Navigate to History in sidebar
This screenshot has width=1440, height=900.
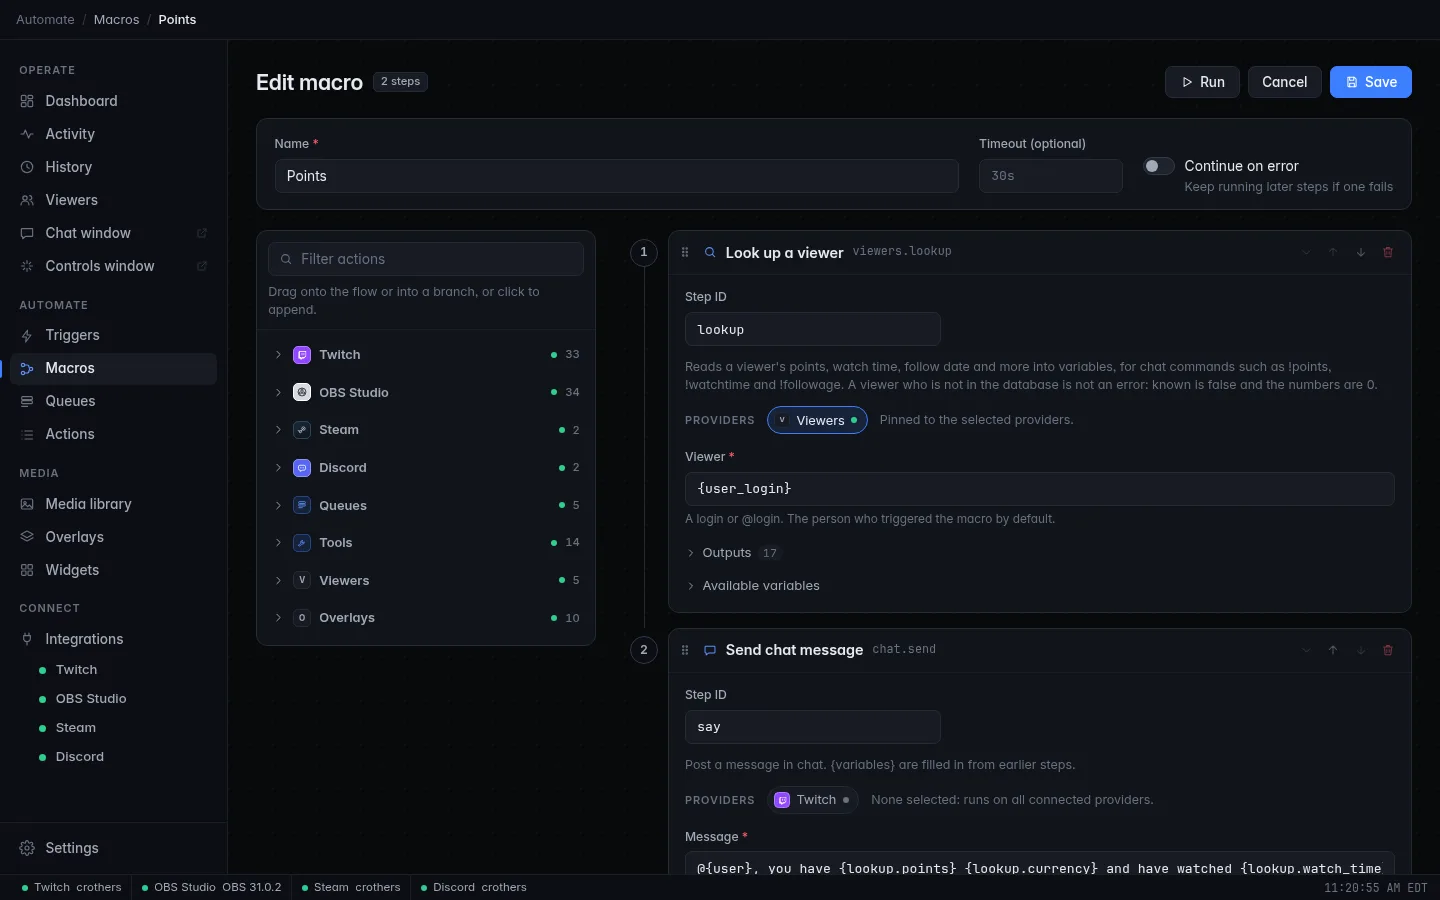pos(113,167)
